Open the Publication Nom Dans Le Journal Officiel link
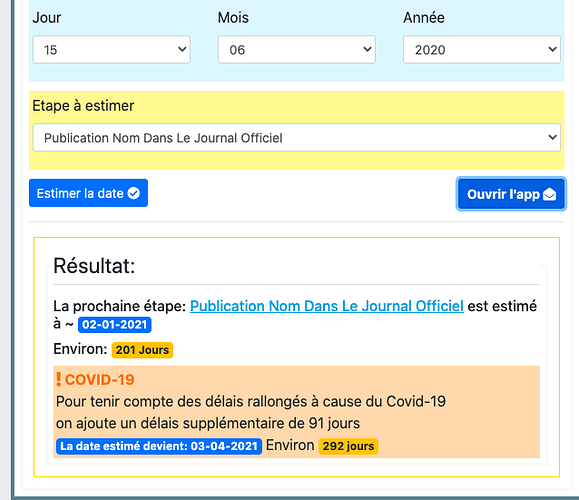 (327, 306)
